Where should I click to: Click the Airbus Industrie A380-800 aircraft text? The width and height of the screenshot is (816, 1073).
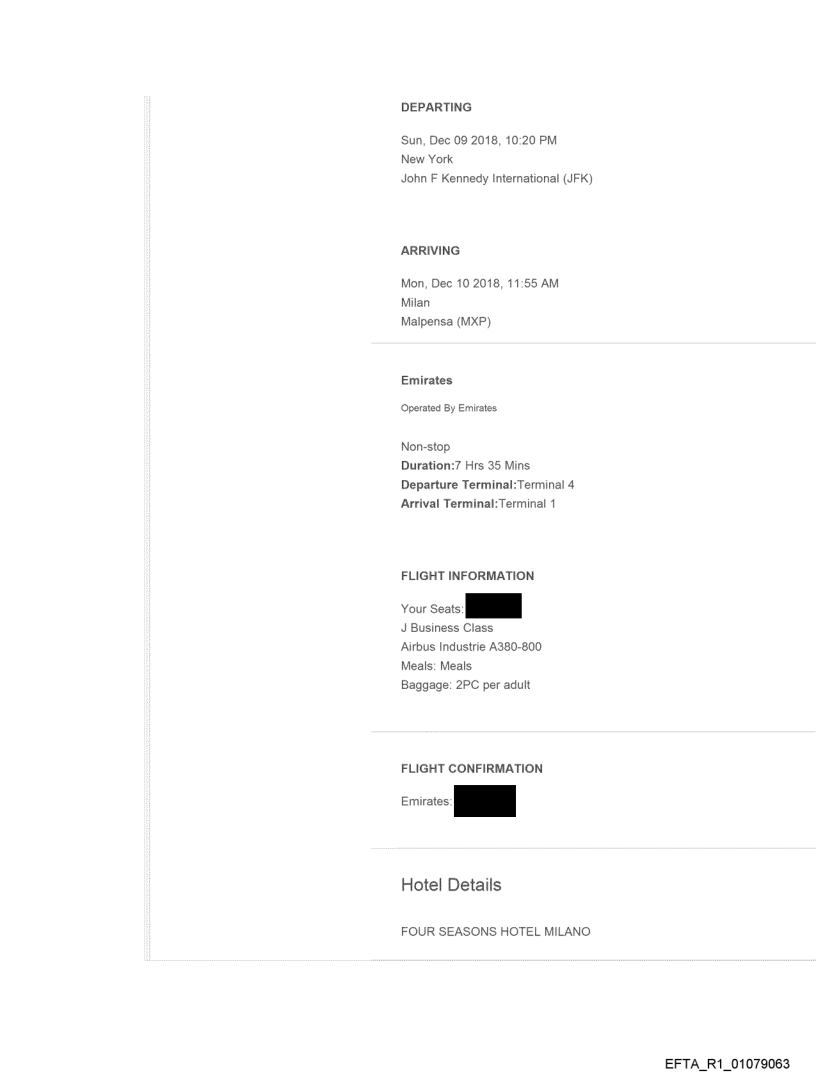click(471, 647)
